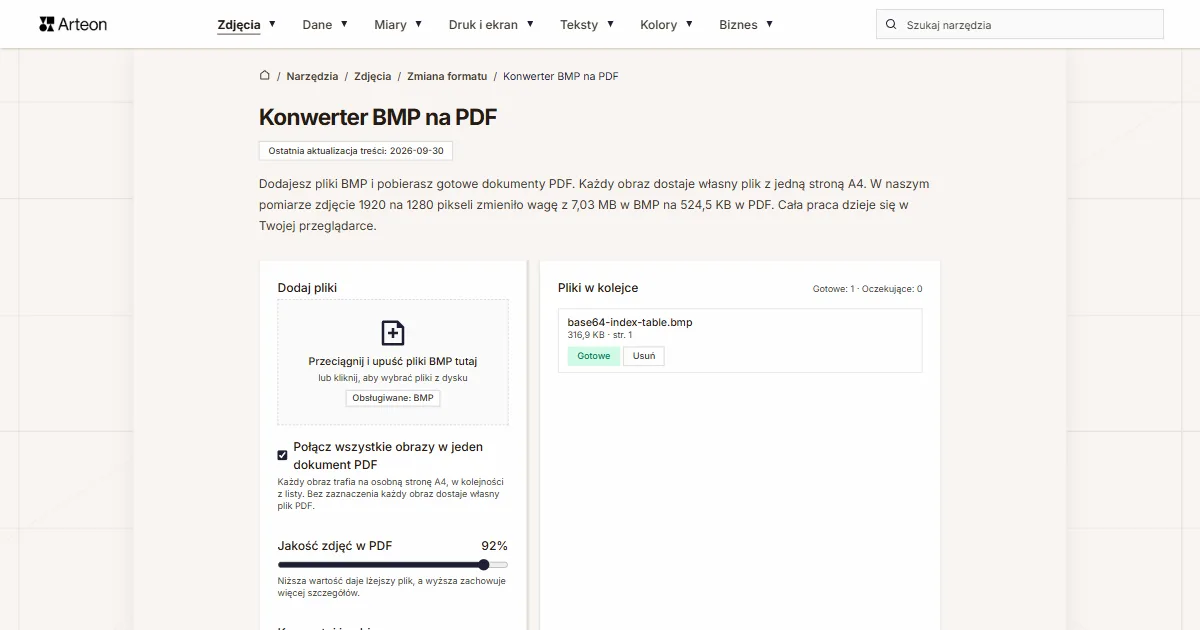Uncheck merge all images into one PDF

coord(282,455)
